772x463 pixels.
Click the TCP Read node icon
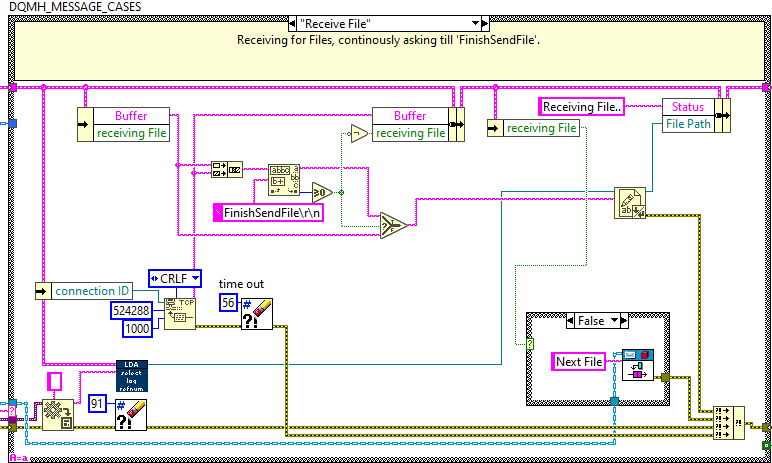click(x=180, y=314)
